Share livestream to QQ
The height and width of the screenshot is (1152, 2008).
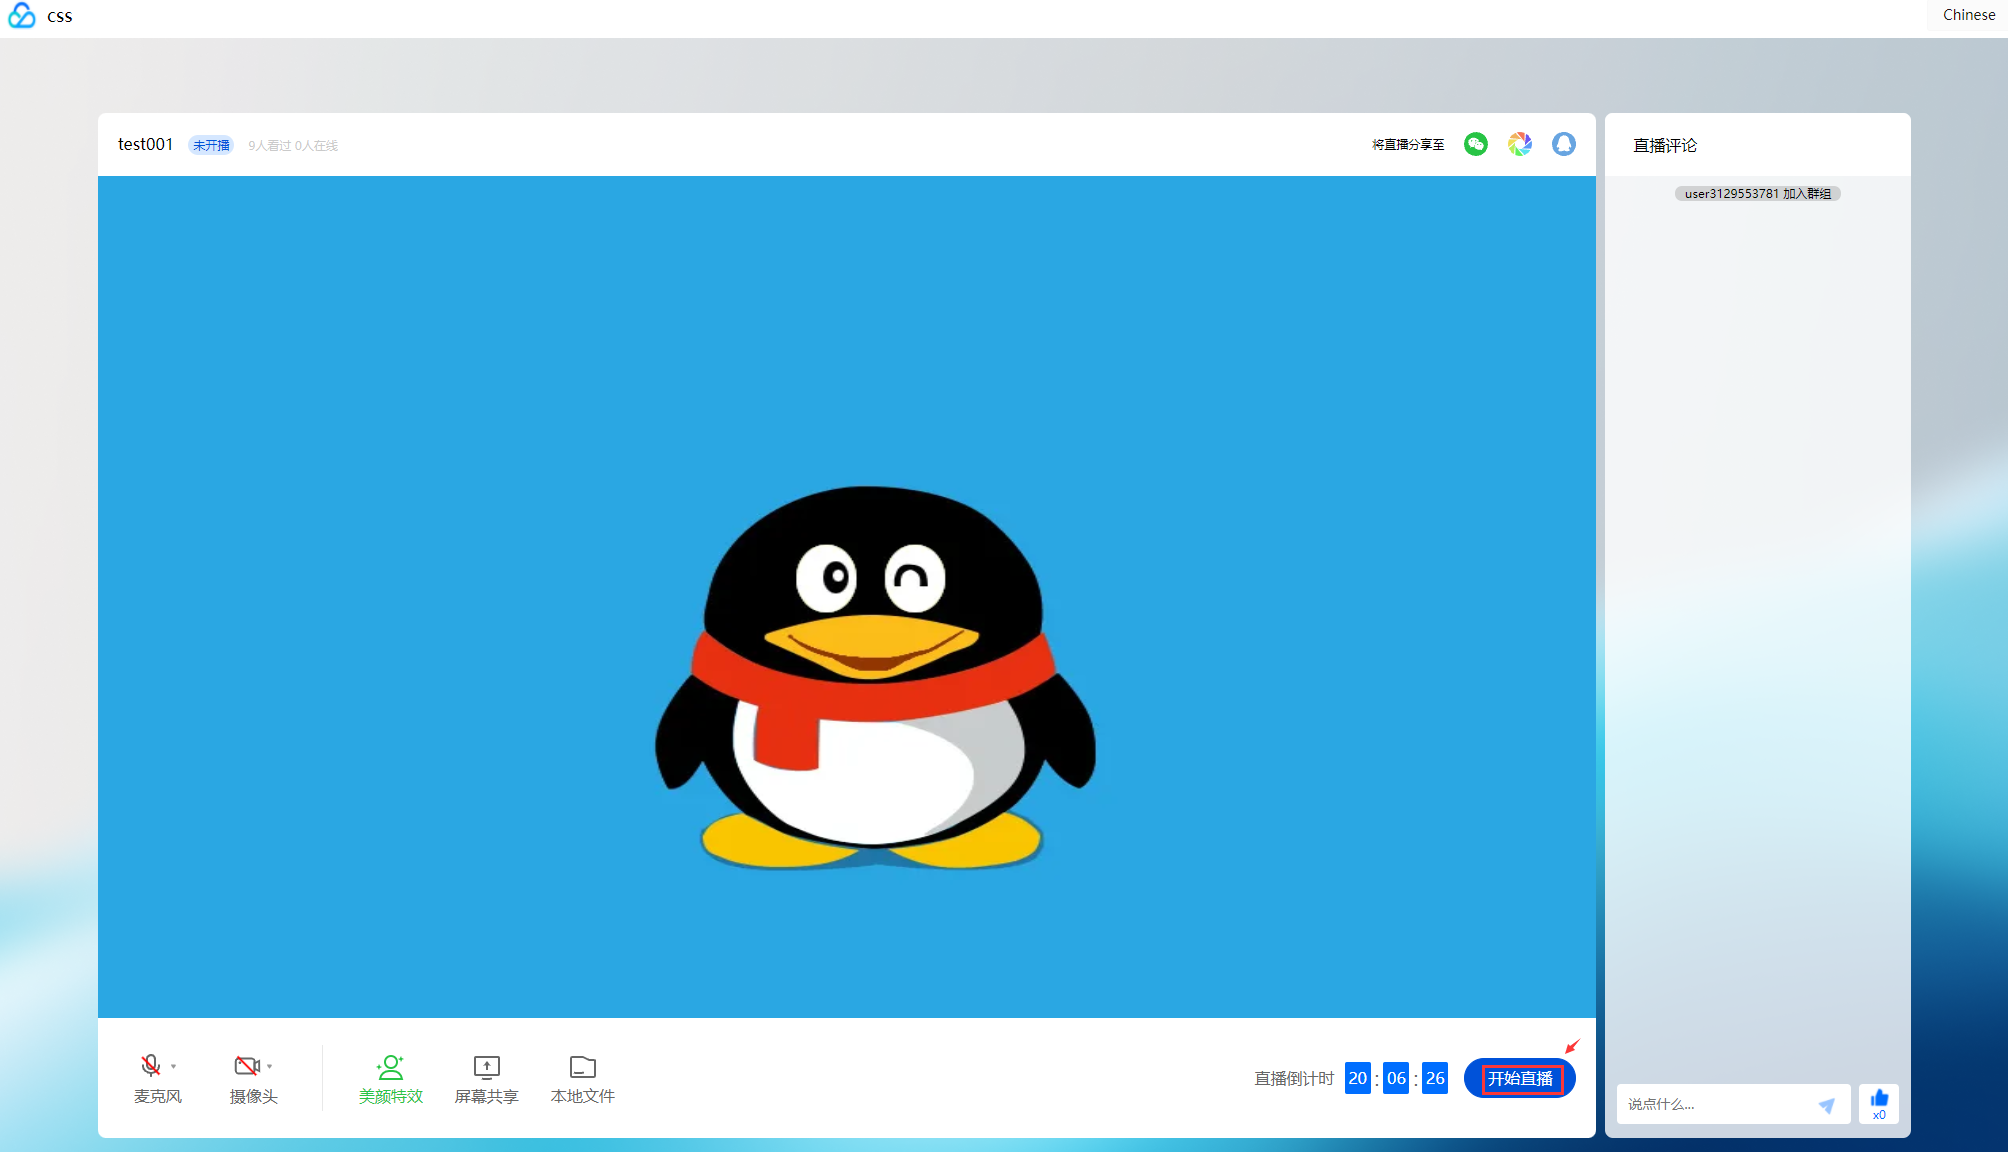tap(1563, 145)
